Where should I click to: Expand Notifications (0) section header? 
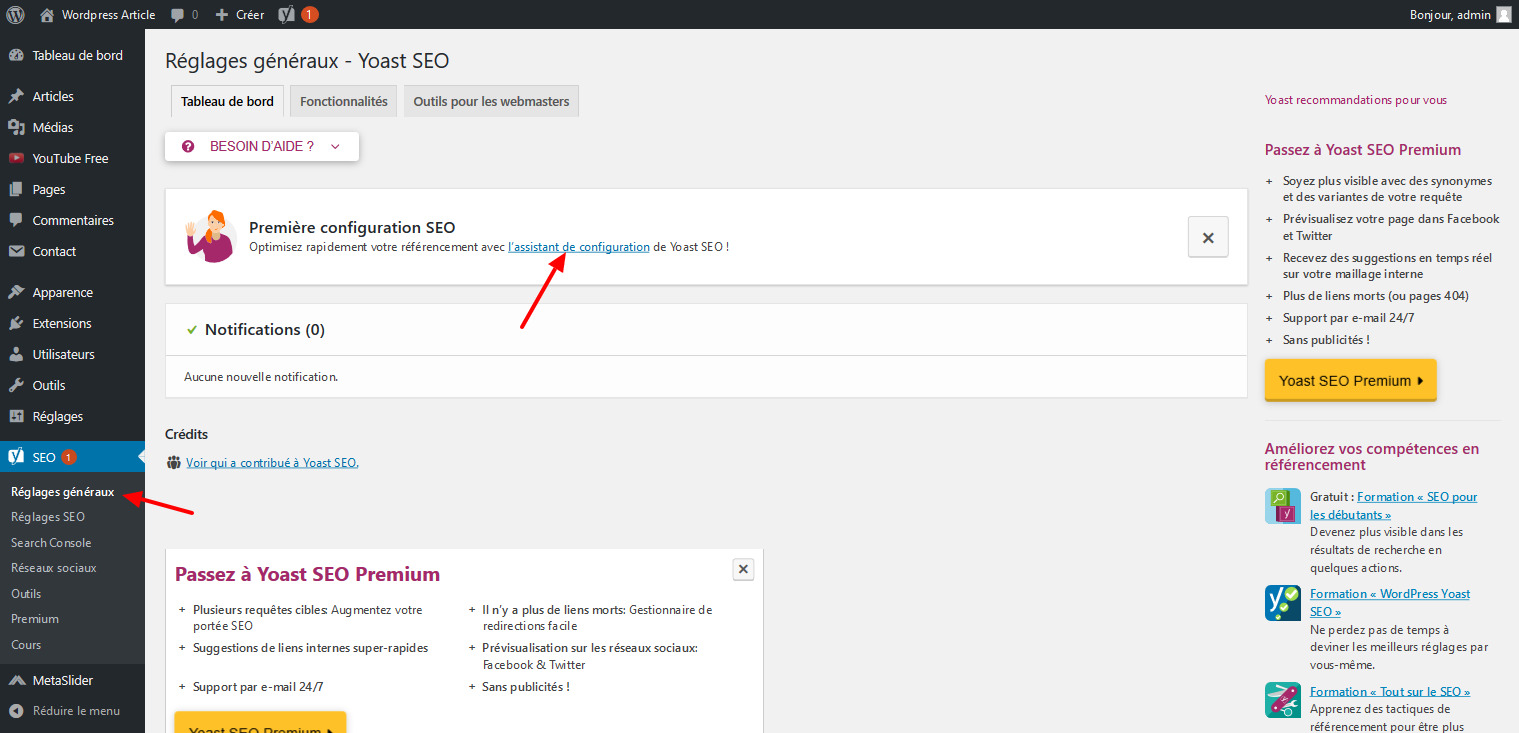[x=706, y=330]
